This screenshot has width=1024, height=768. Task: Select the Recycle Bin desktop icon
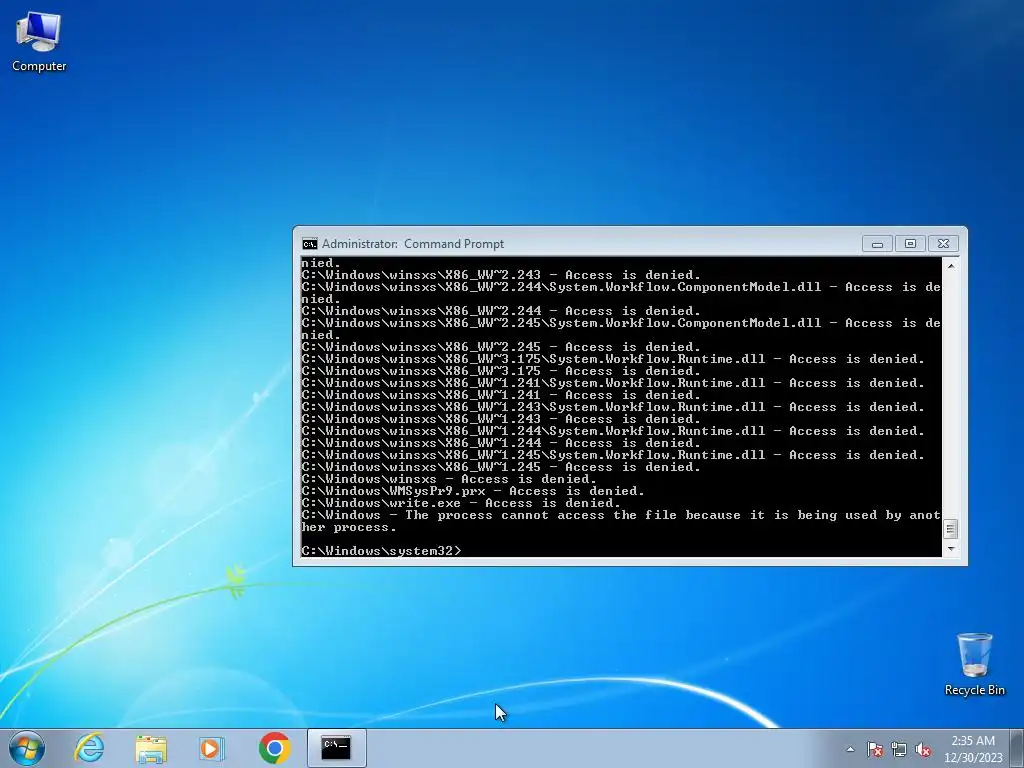974,664
